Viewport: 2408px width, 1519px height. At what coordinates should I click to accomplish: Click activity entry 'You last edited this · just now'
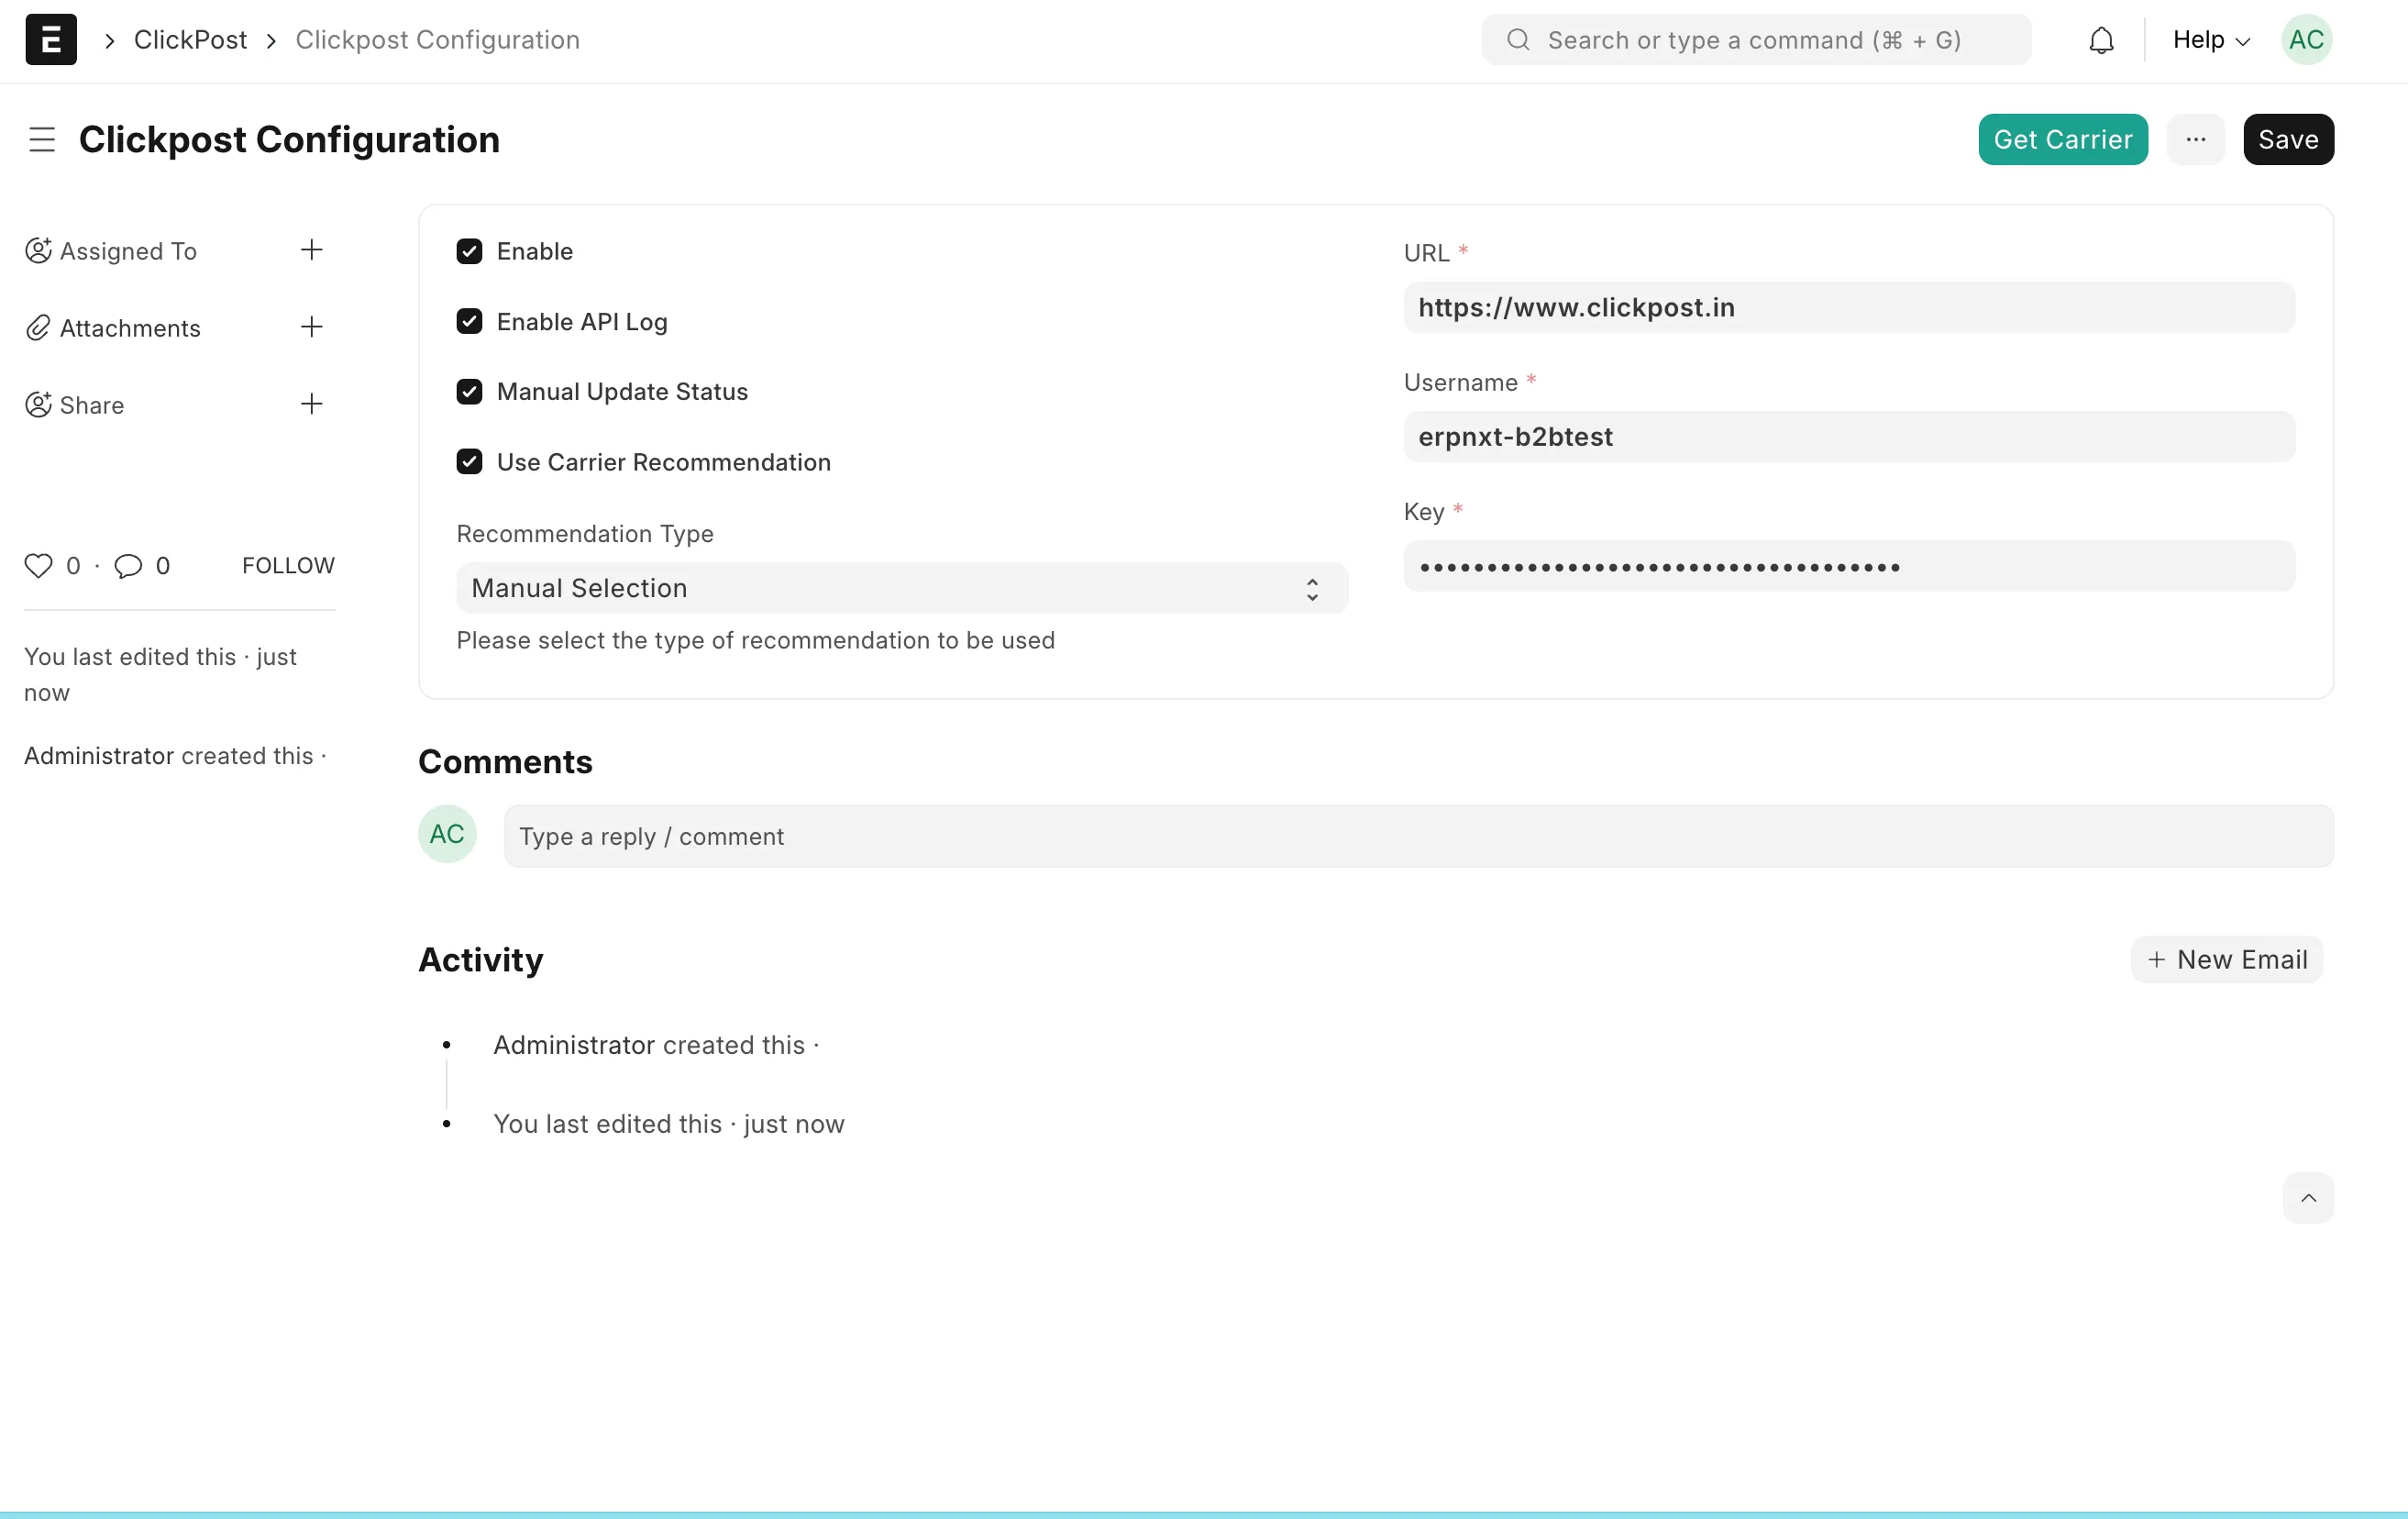click(669, 1124)
